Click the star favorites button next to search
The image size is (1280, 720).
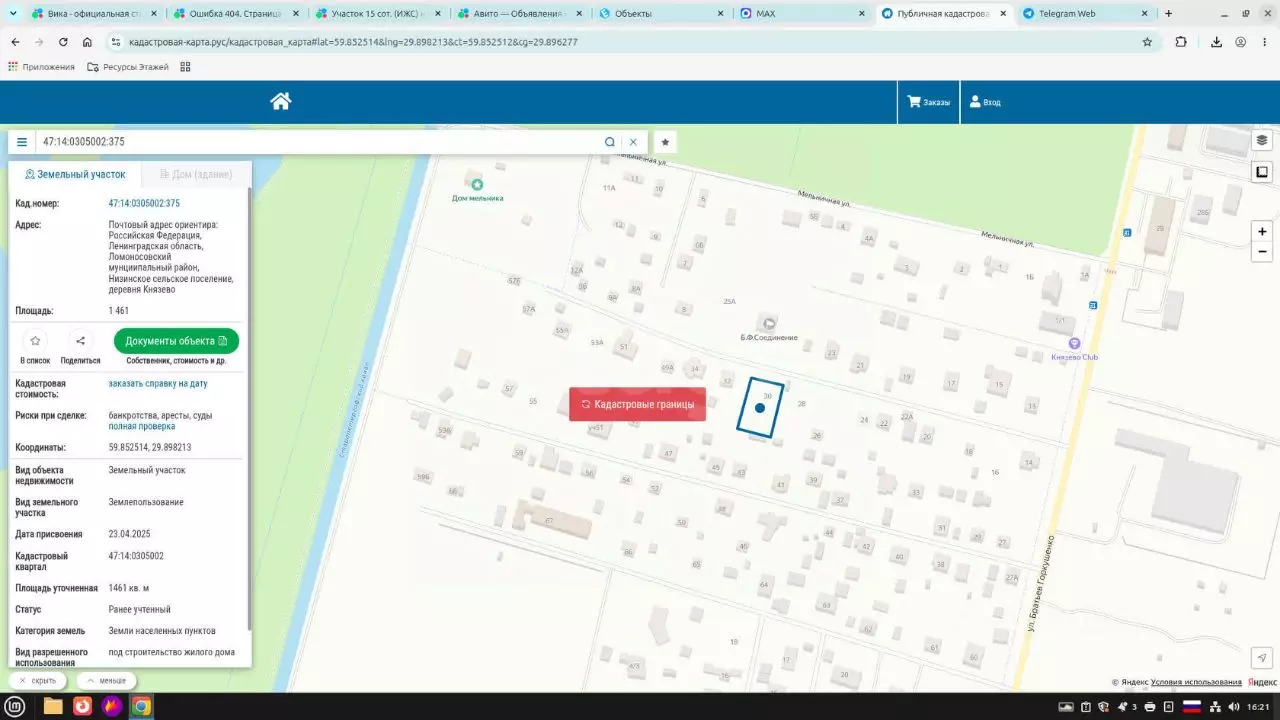665,142
